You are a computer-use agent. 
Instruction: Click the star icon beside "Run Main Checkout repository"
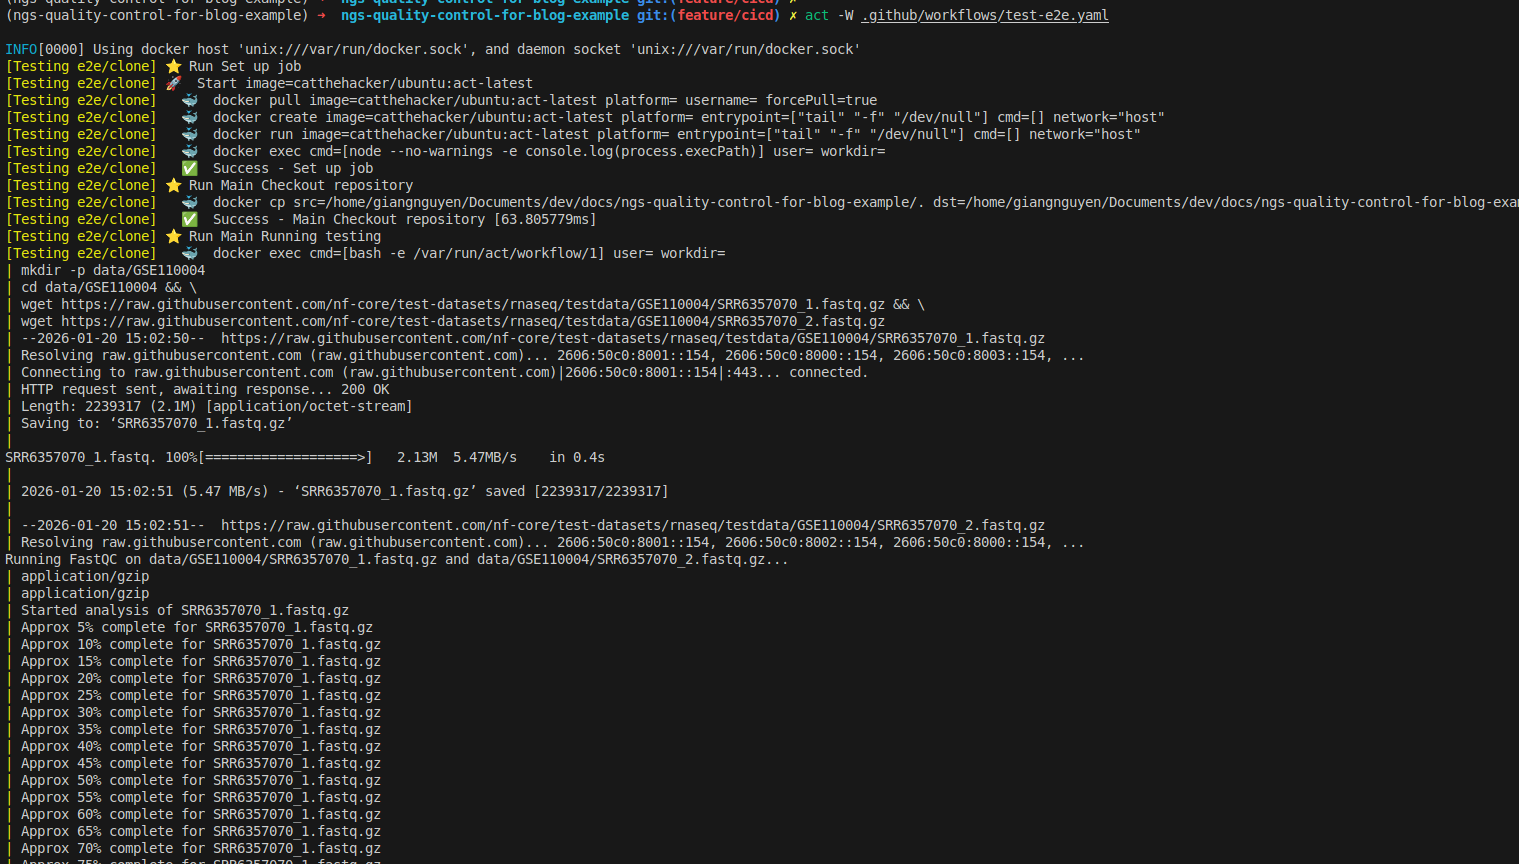[173, 185]
